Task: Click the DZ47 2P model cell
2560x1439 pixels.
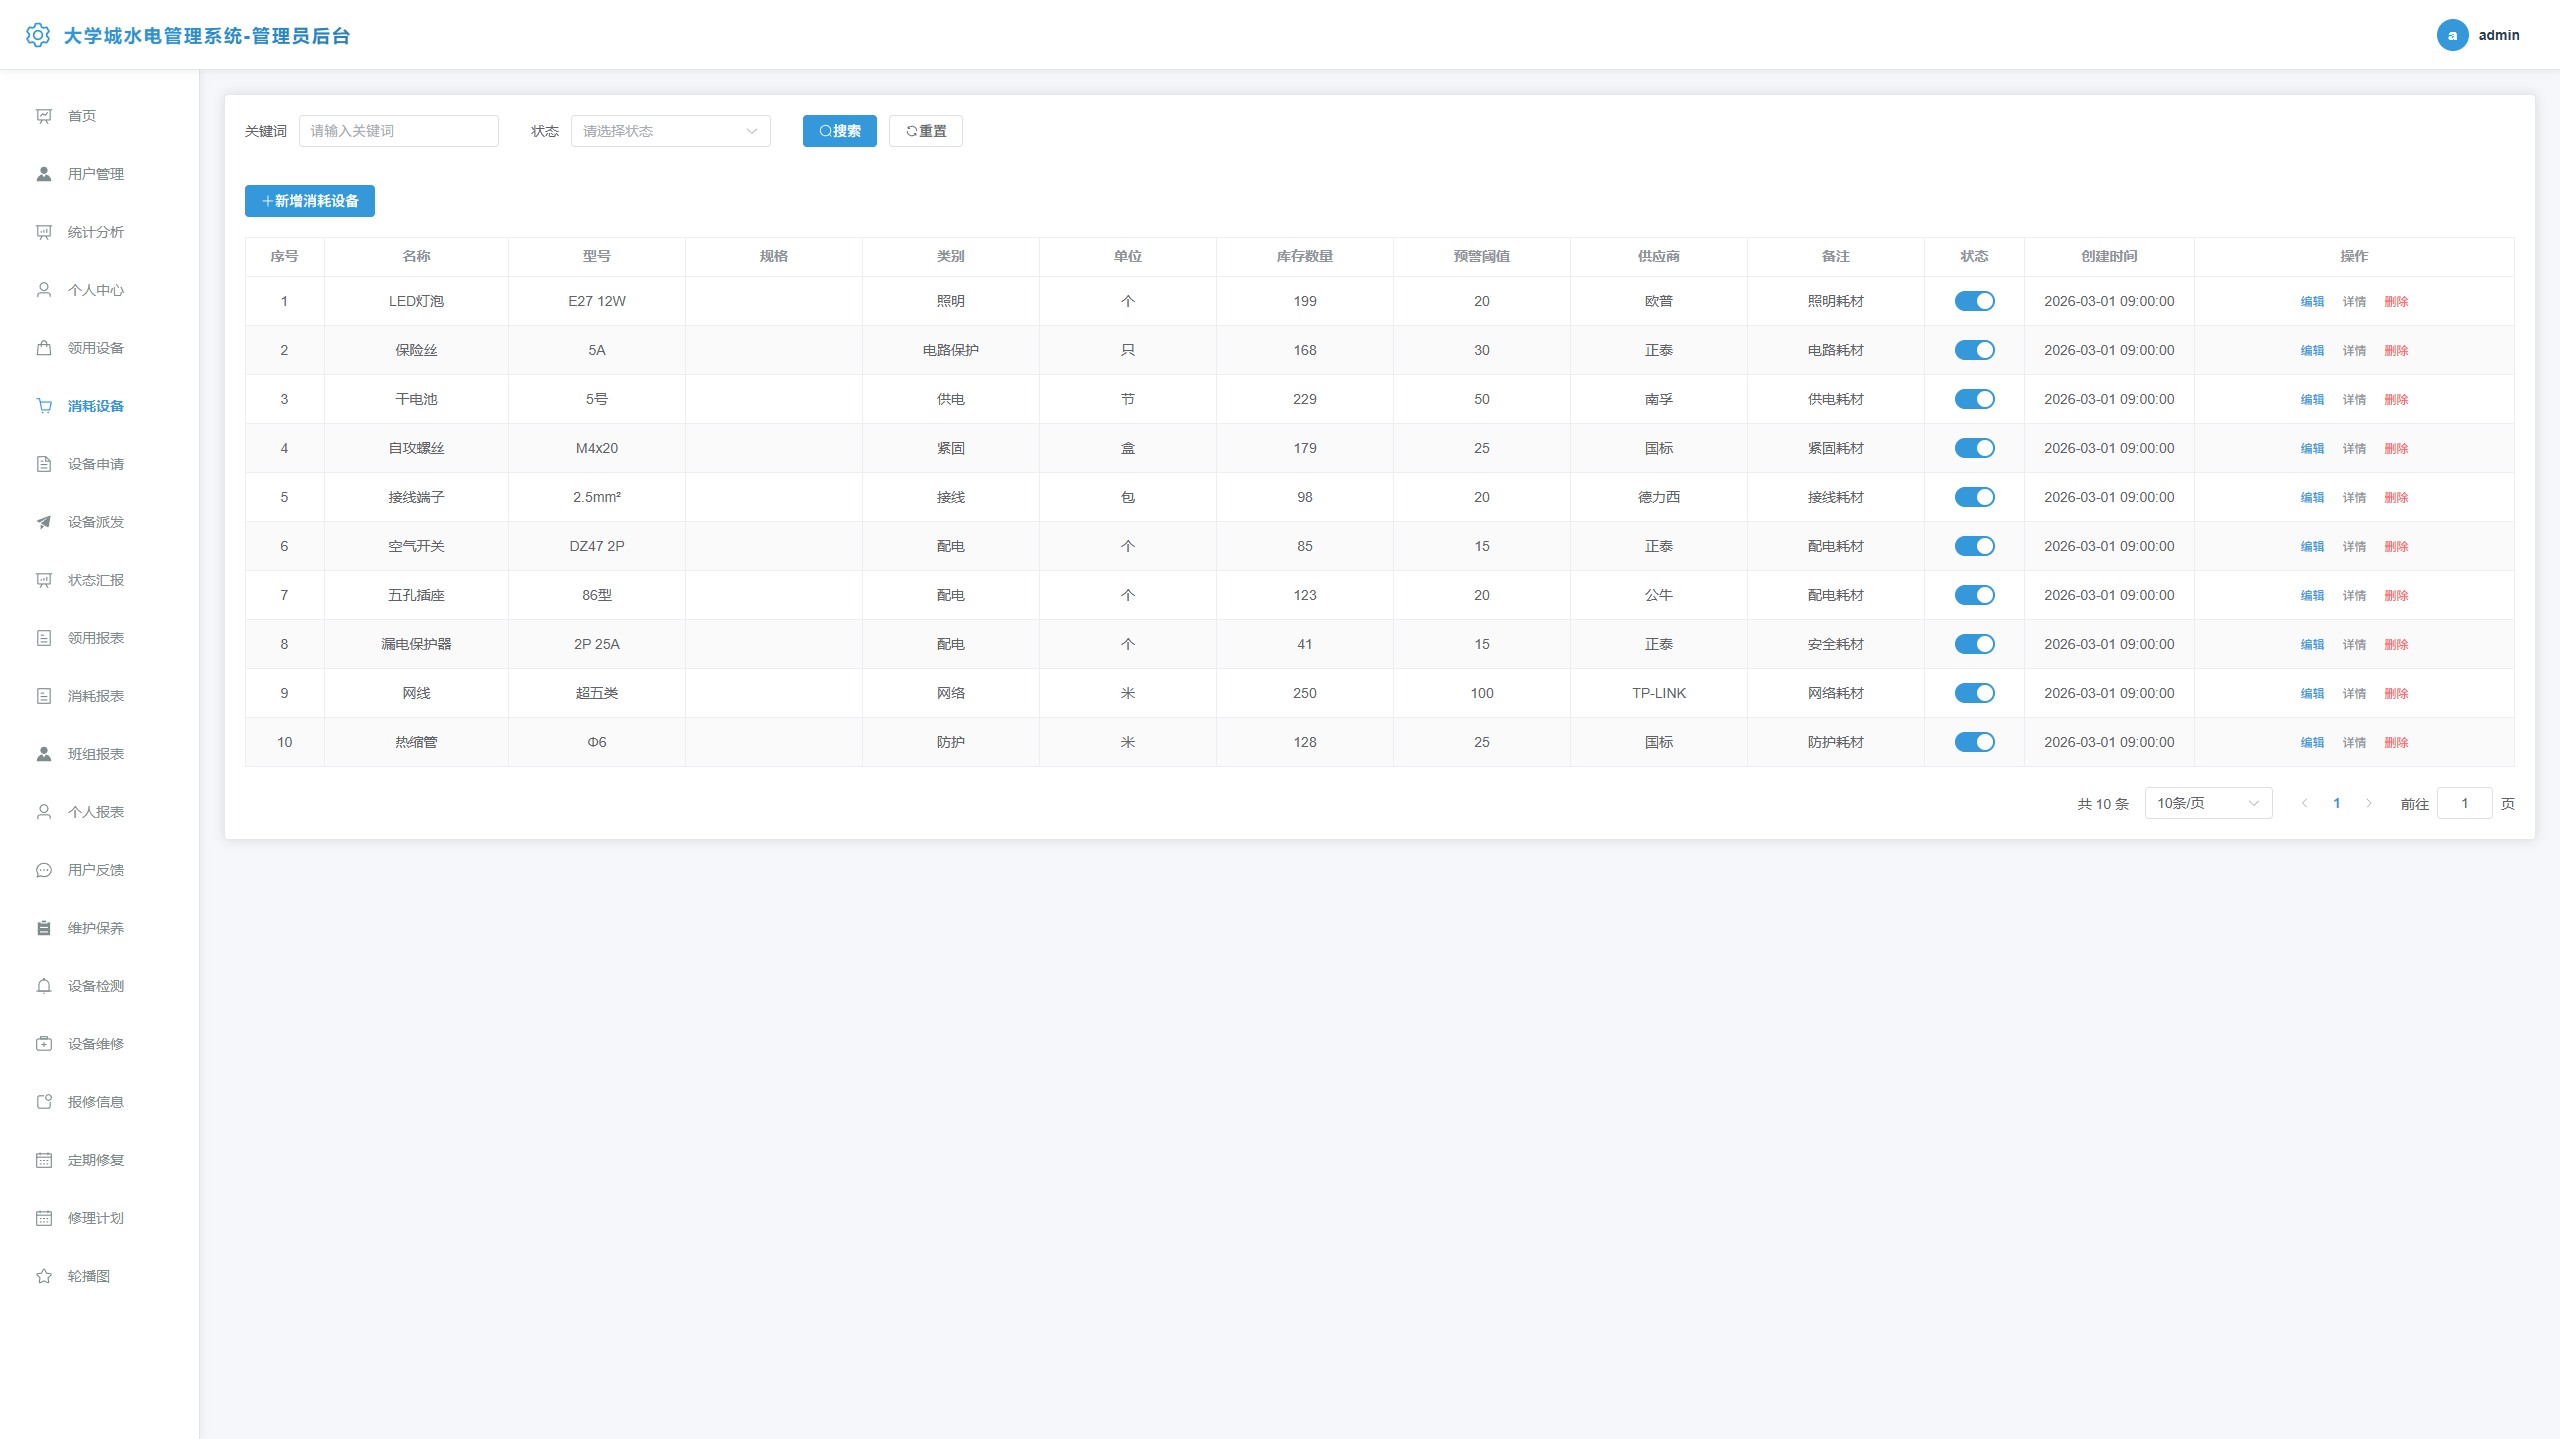Action: (597, 546)
